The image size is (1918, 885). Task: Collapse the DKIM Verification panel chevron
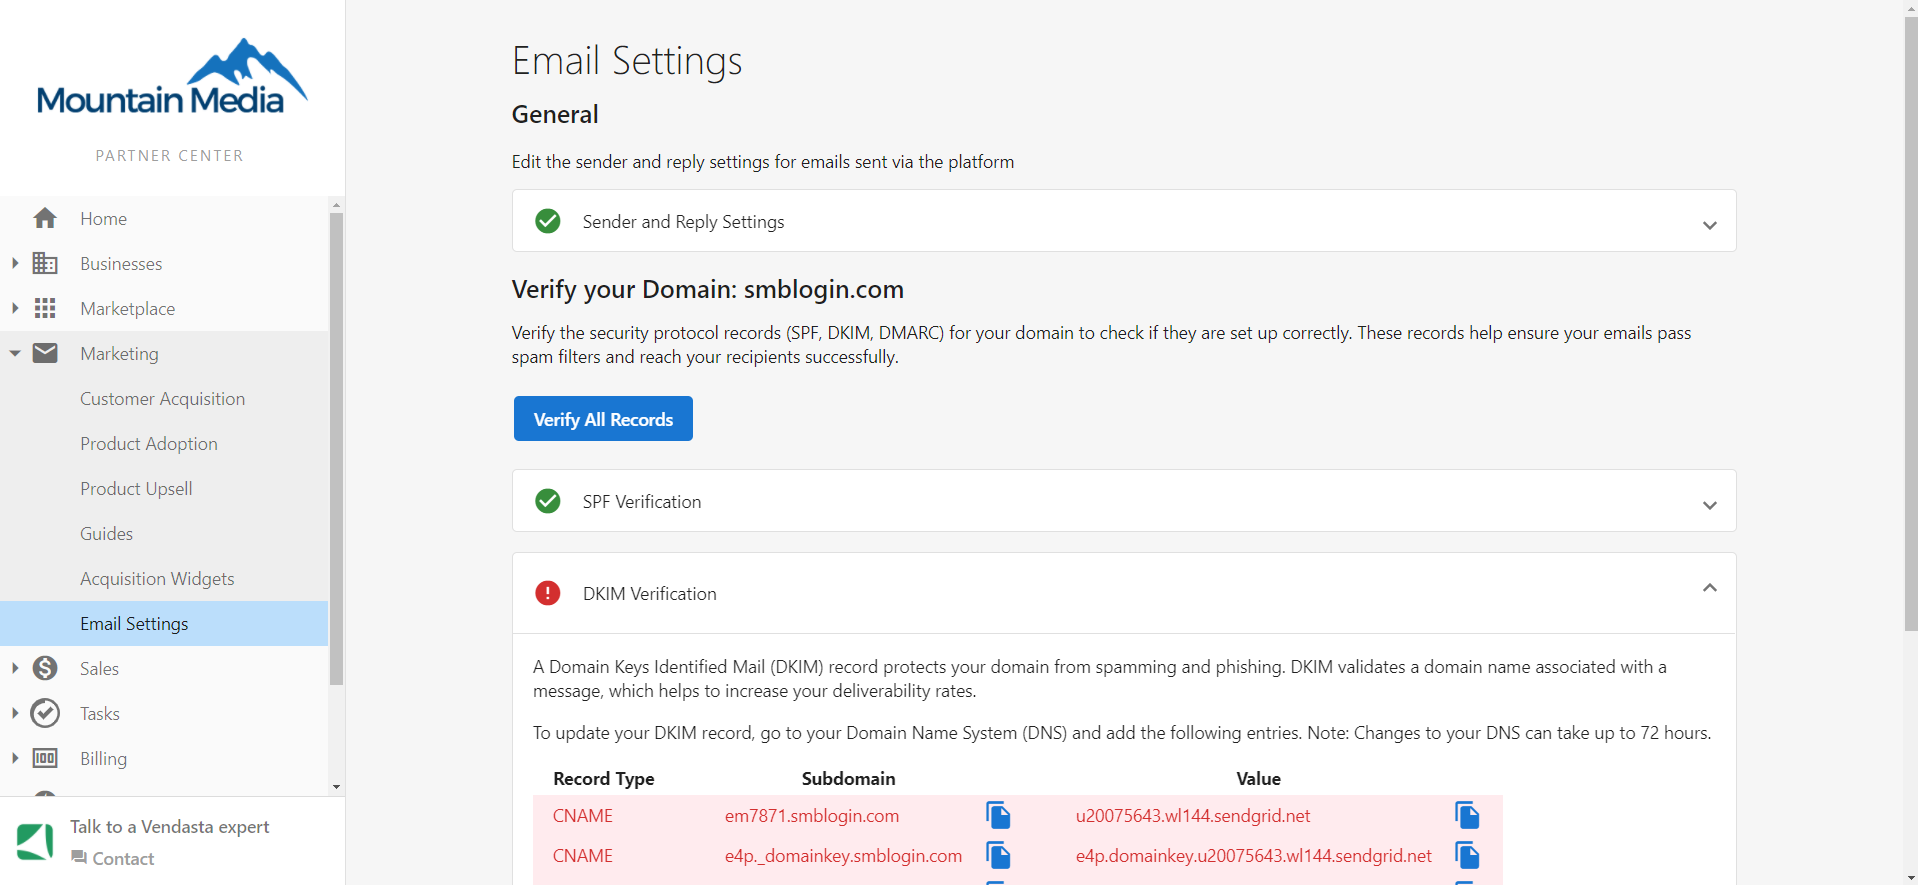pyautogui.click(x=1710, y=588)
